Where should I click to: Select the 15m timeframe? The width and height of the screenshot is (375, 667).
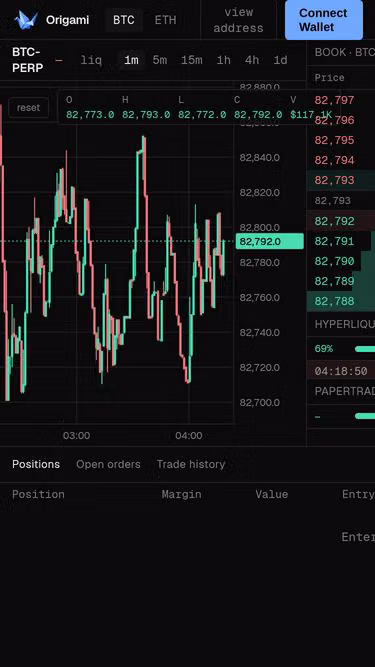coord(192,60)
